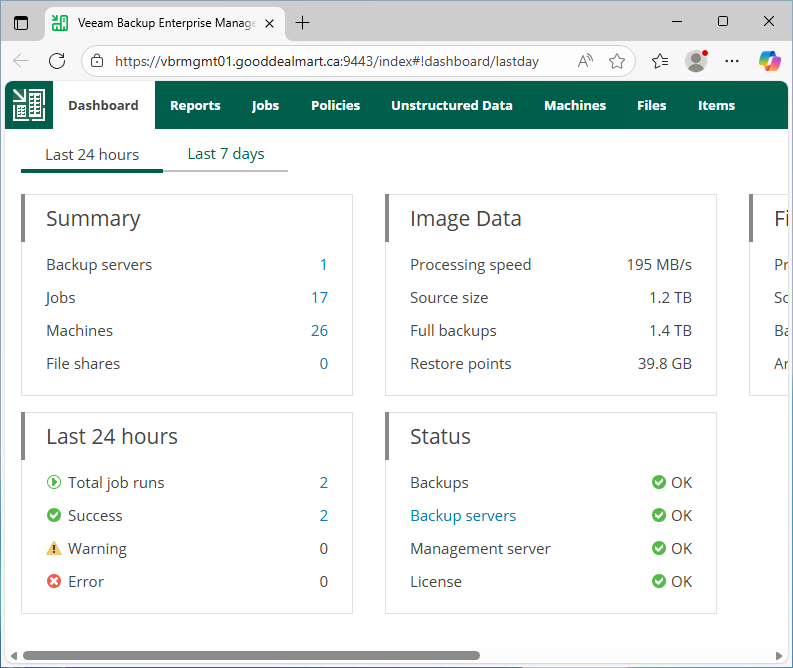Go to the Unstructured Data section
Viewport: 793px width, 668px height.
coord(451,105)
